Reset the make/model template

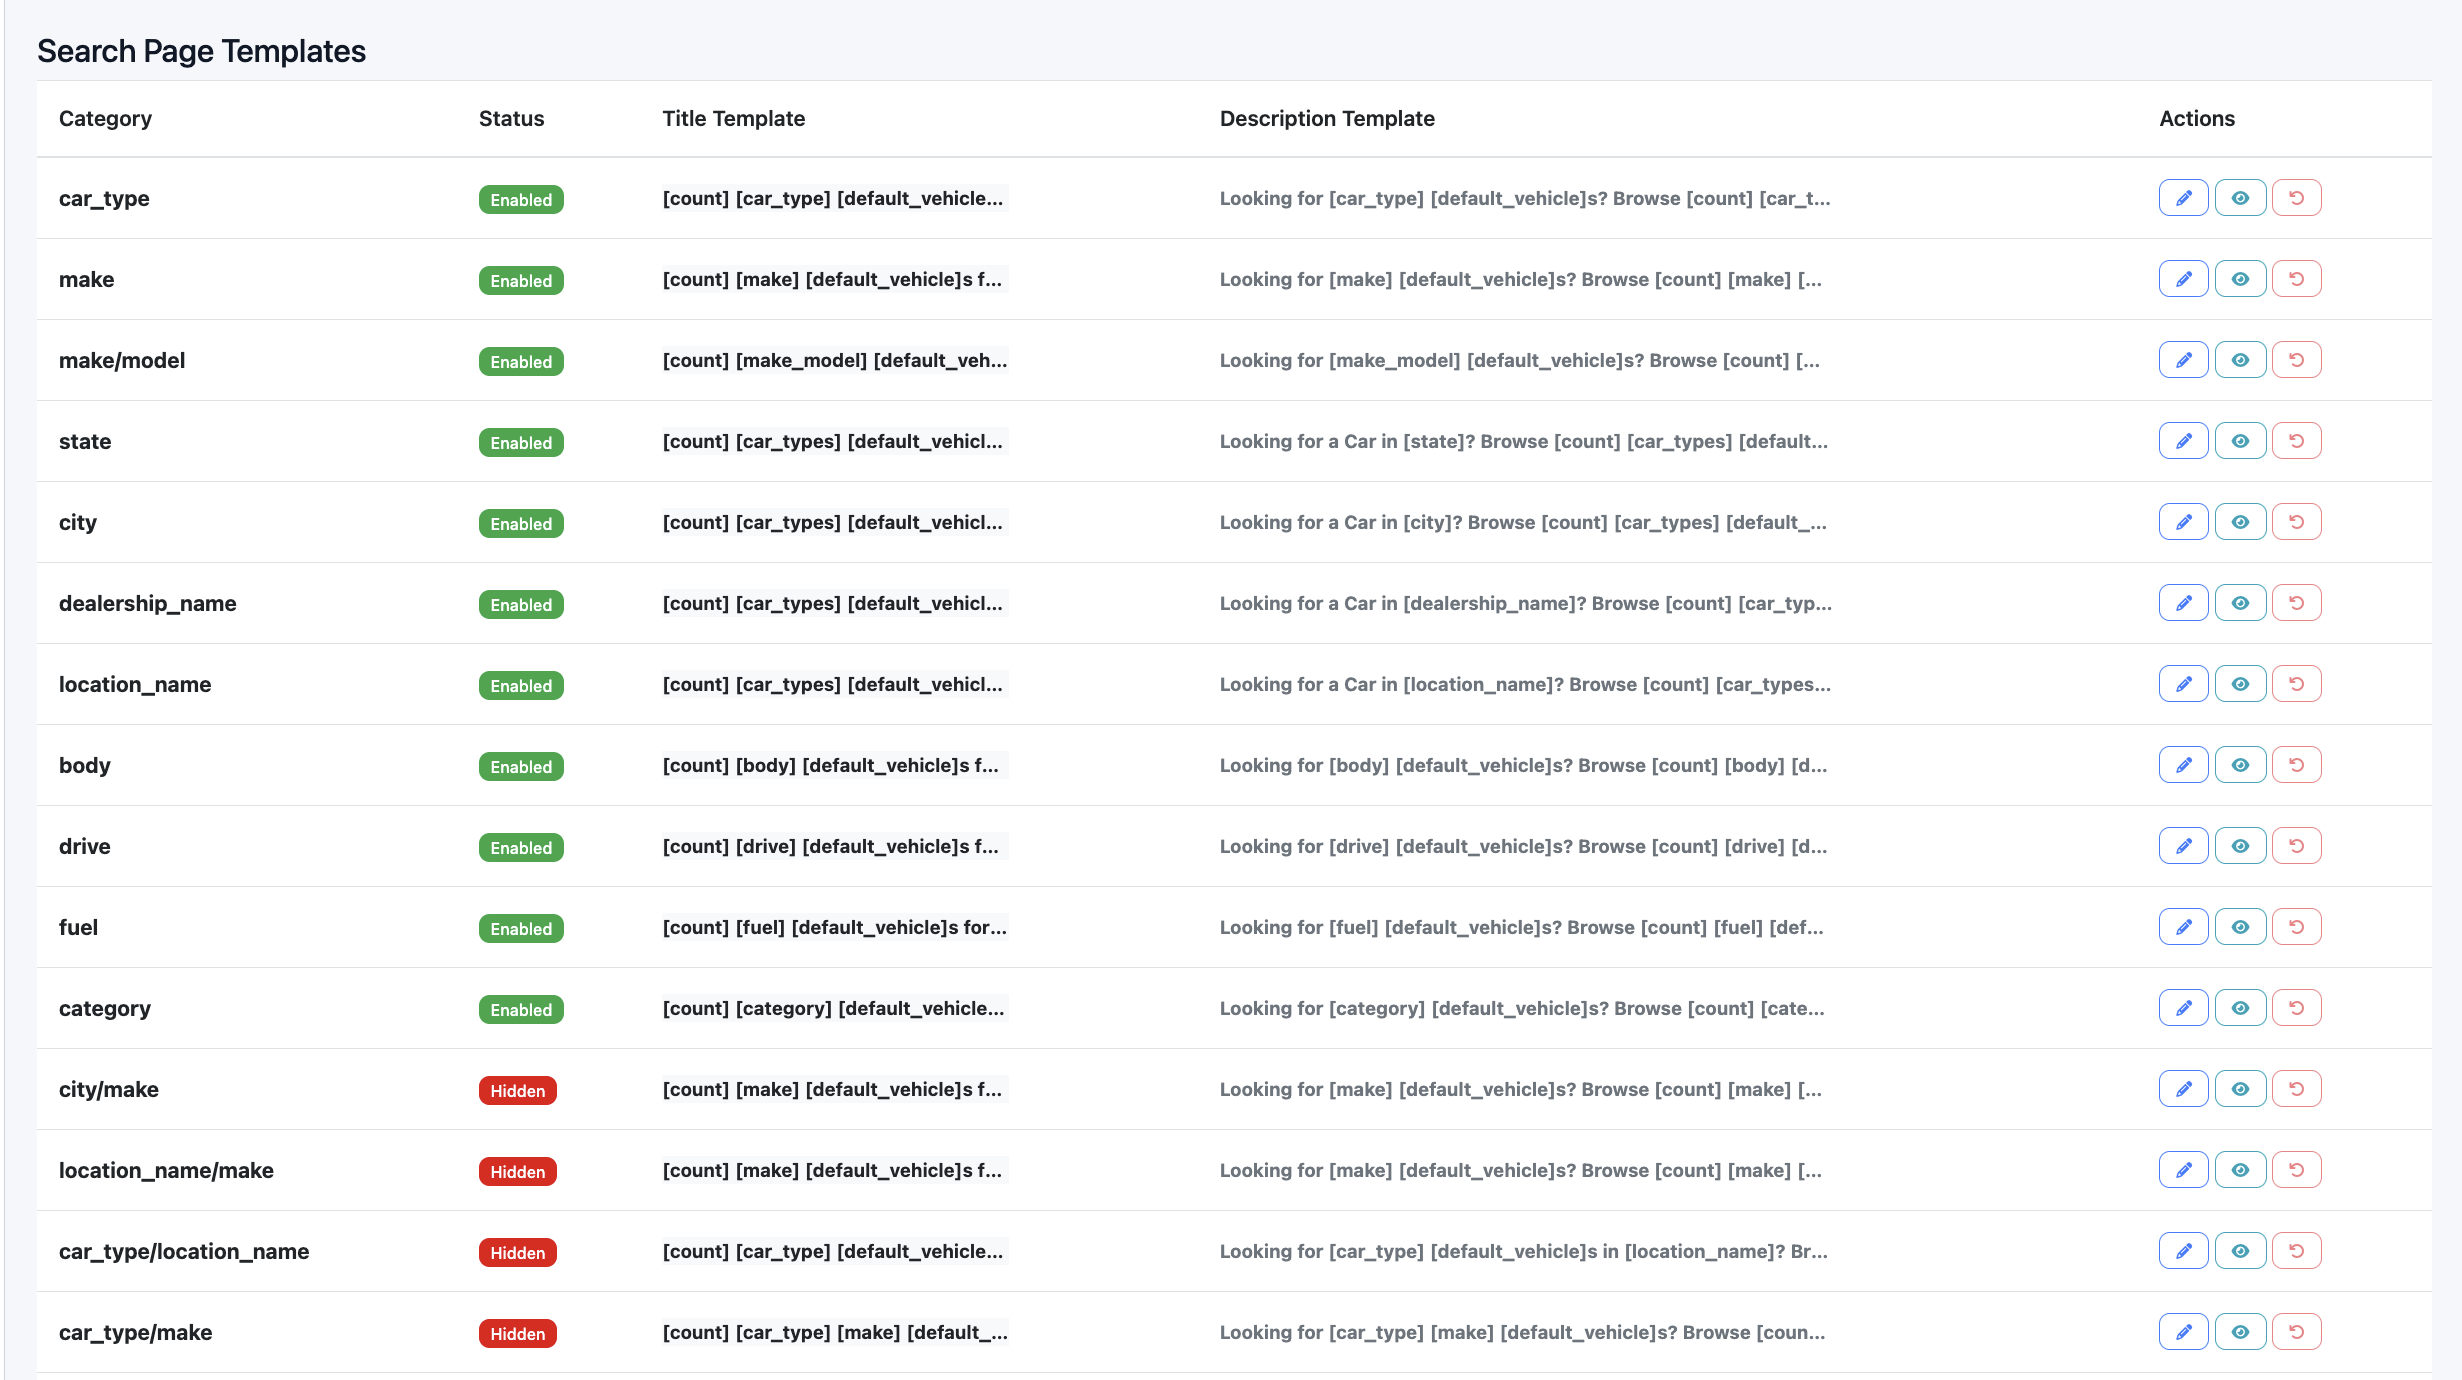click(2296, 360)
